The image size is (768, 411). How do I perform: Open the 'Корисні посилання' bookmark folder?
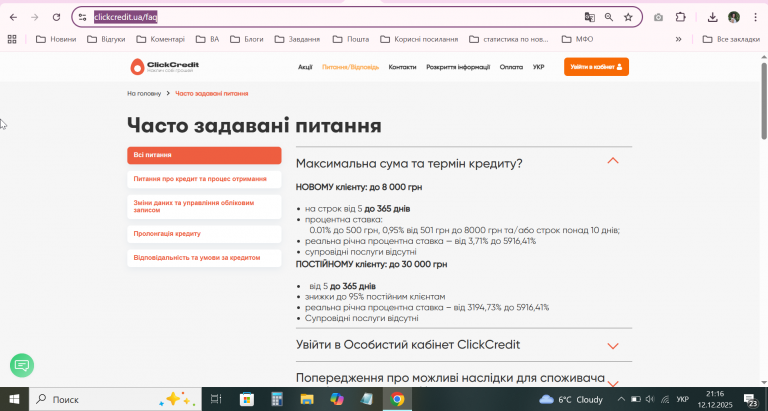419,39
